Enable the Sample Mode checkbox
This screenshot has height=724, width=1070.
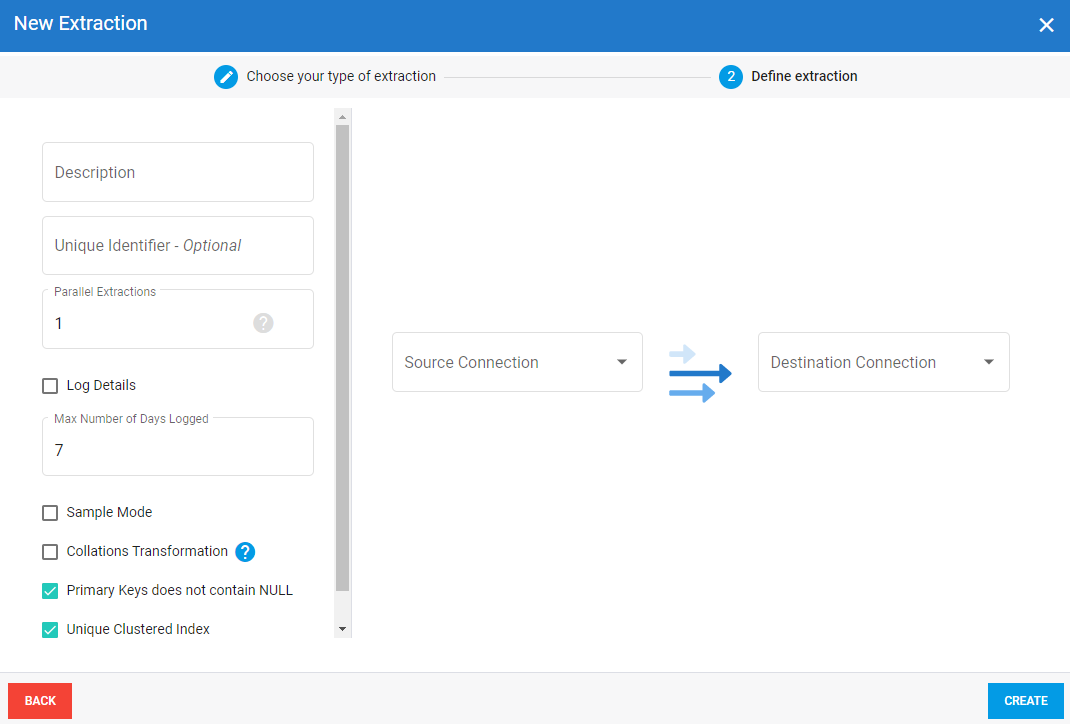pos(50,513)
